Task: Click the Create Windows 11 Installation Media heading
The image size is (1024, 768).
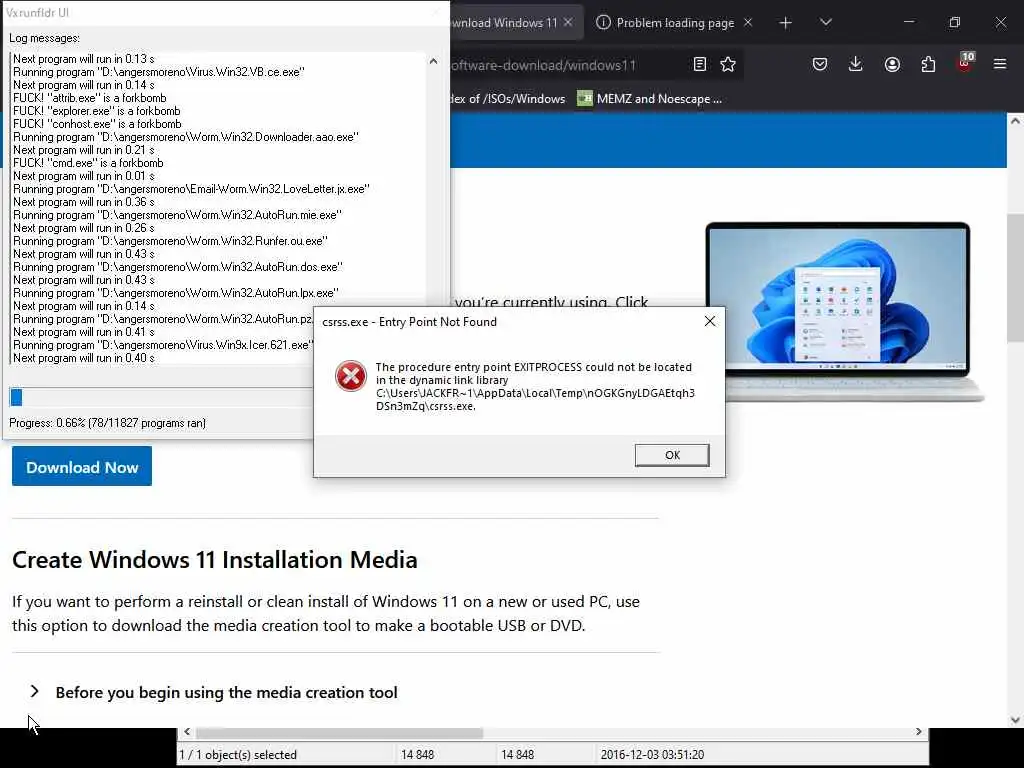Action: pos(214,560)
